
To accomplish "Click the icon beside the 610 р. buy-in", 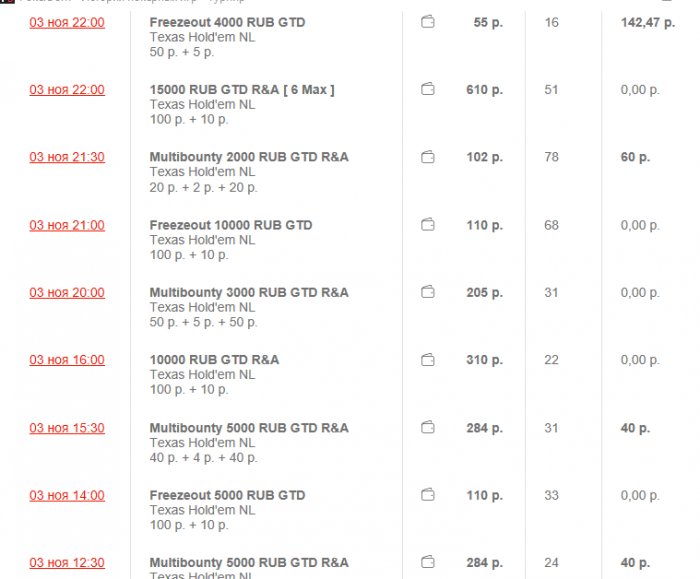I will click(x=428, y=90).
